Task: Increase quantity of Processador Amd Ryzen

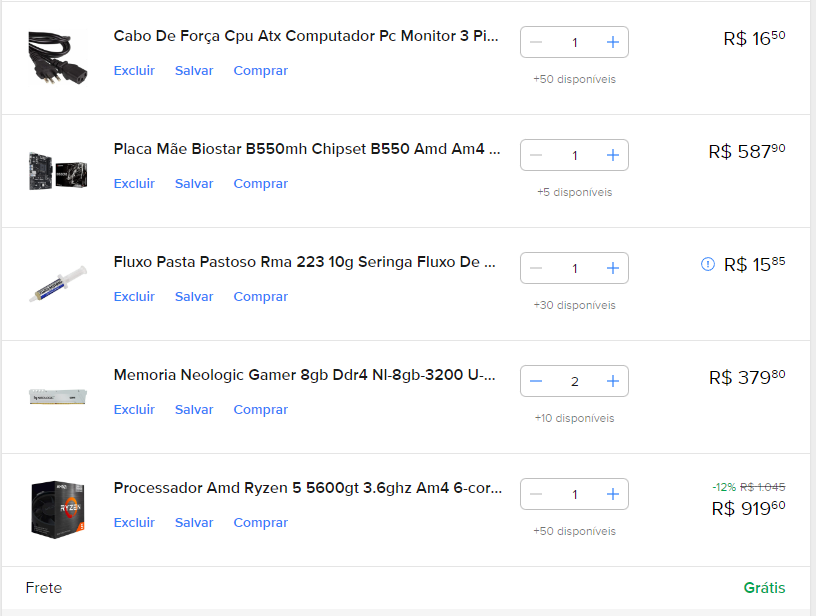Action: [x=613, y=494]
